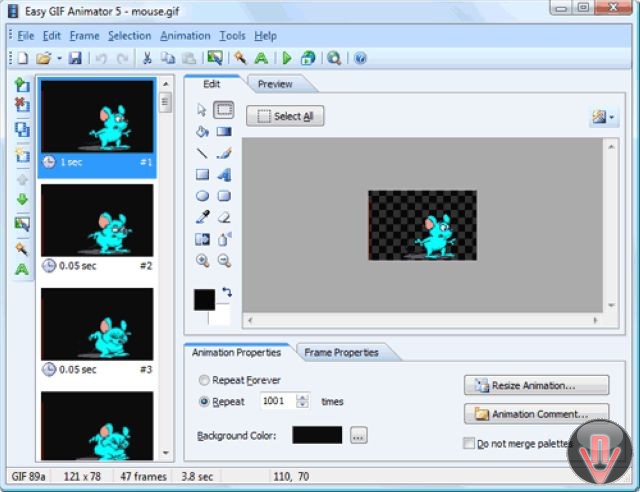Select the Text 'A' tool in toolbox
640x492 pixels.
[x=224, y=175]
